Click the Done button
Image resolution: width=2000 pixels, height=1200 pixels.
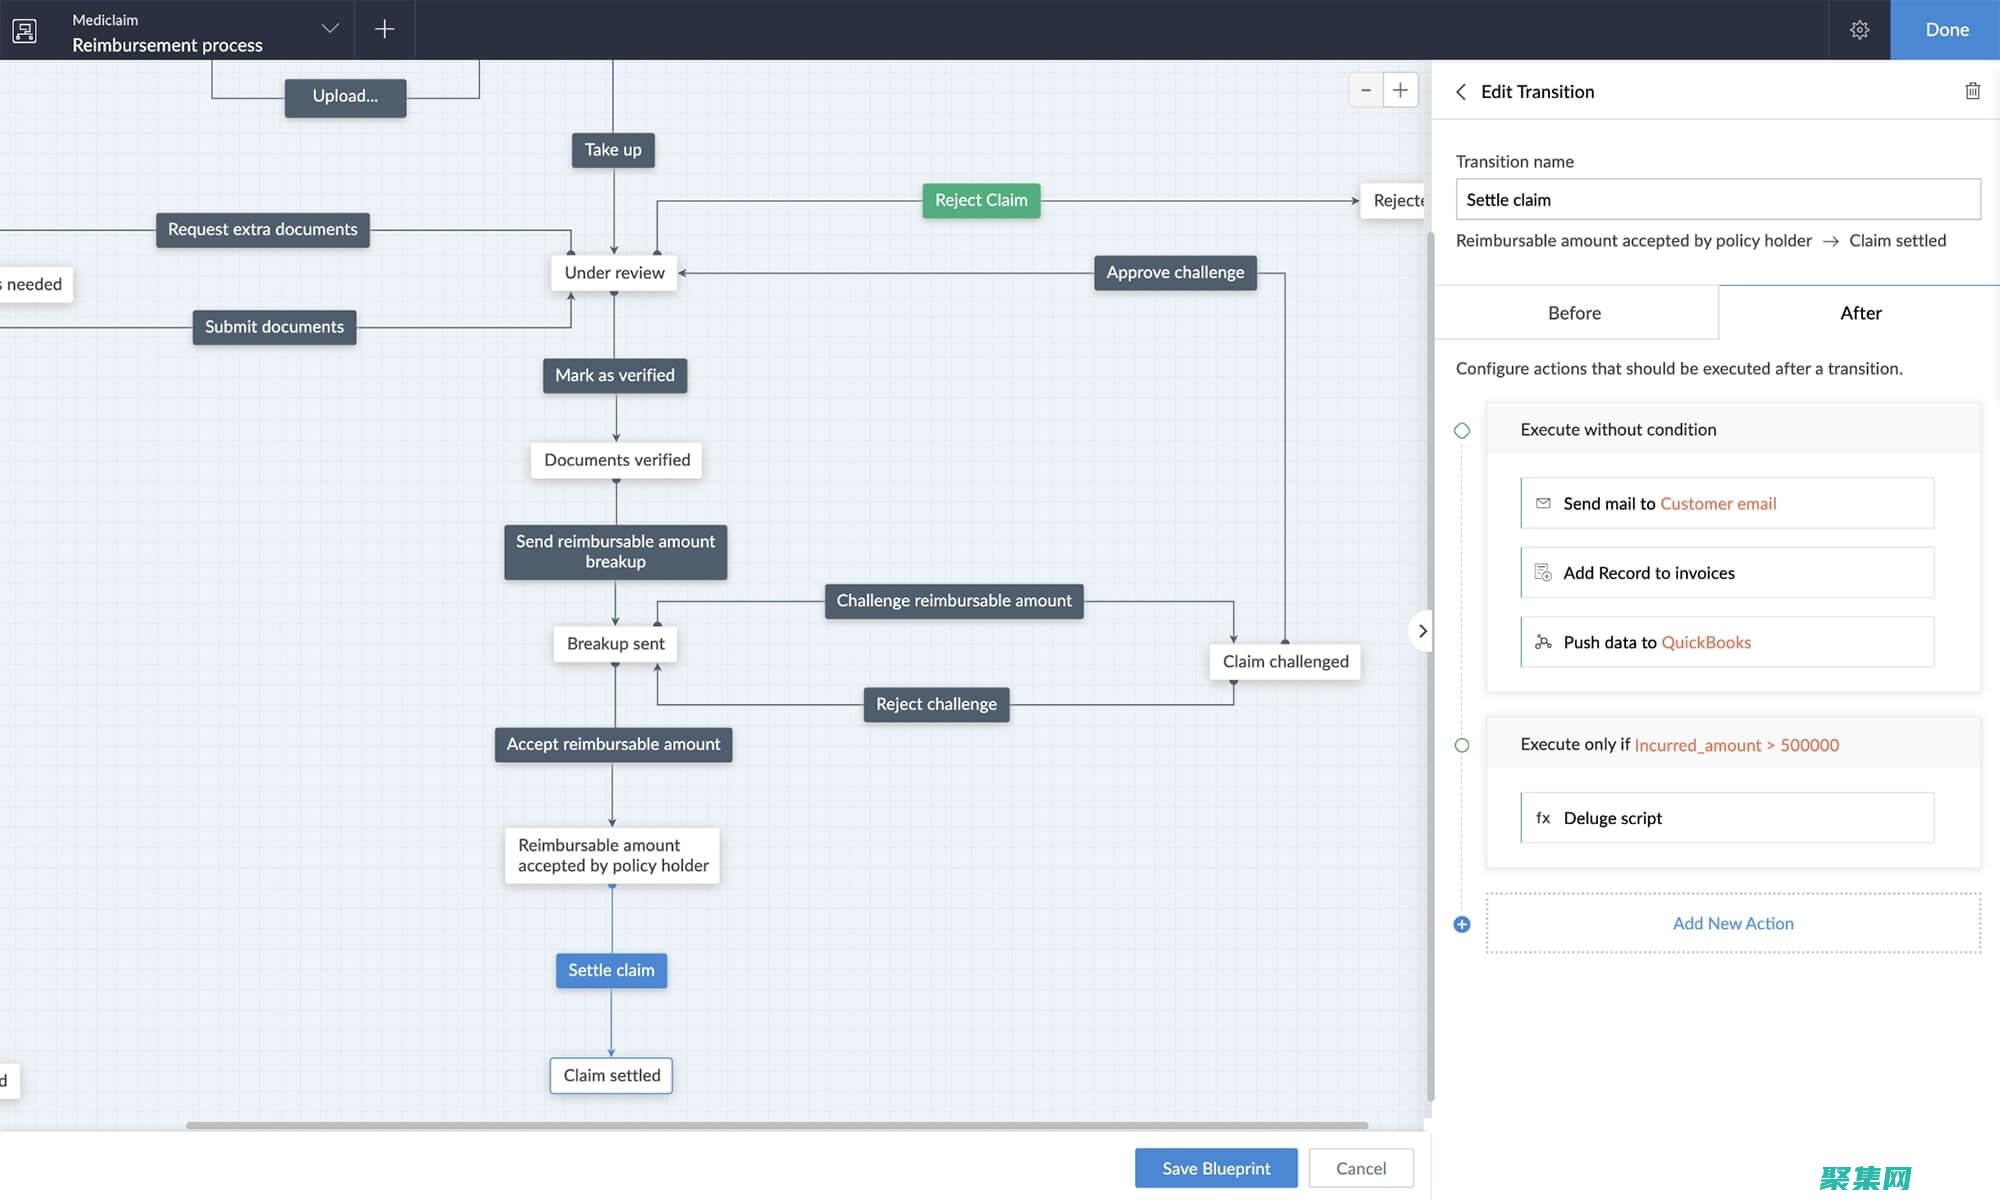tap(1946, 30)
